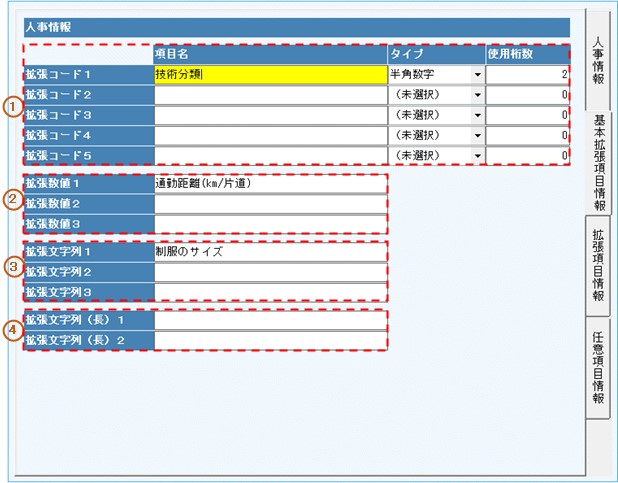Image resolution: width=618 pixels, height=483 pixels.
Task: Select the 拡張文字列（長）2 input field
Action: pos(270,341)
